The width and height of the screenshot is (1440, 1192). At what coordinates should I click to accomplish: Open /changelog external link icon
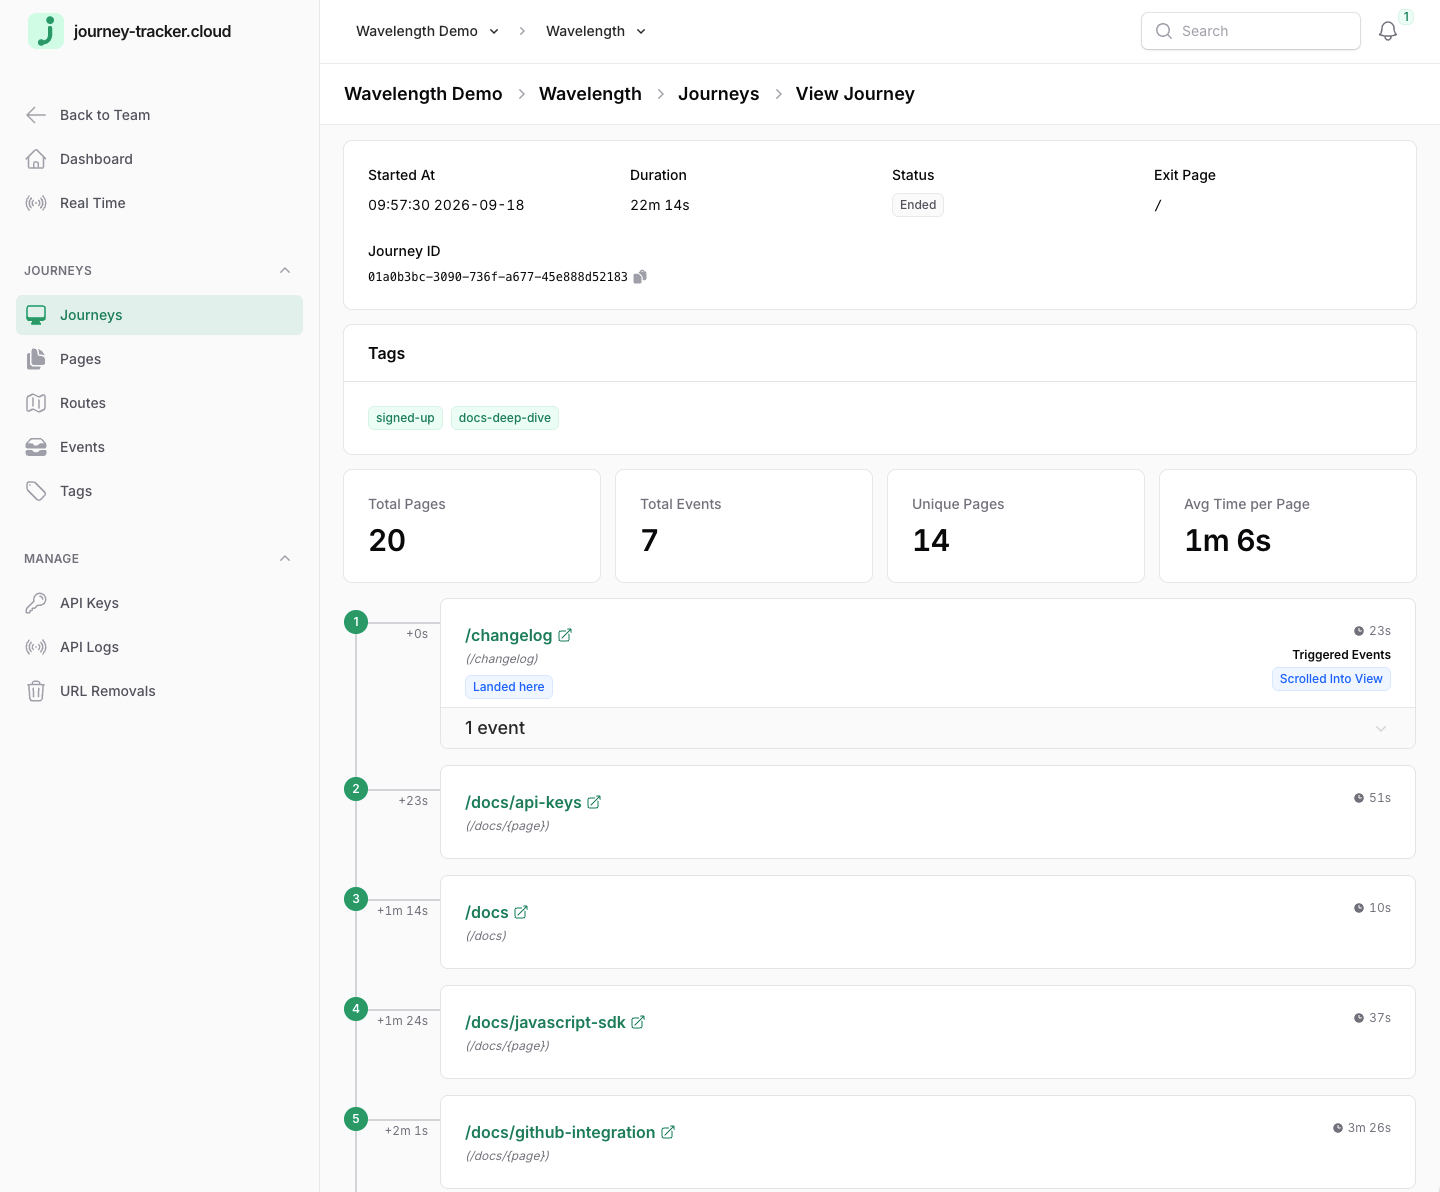click(565, 635)
